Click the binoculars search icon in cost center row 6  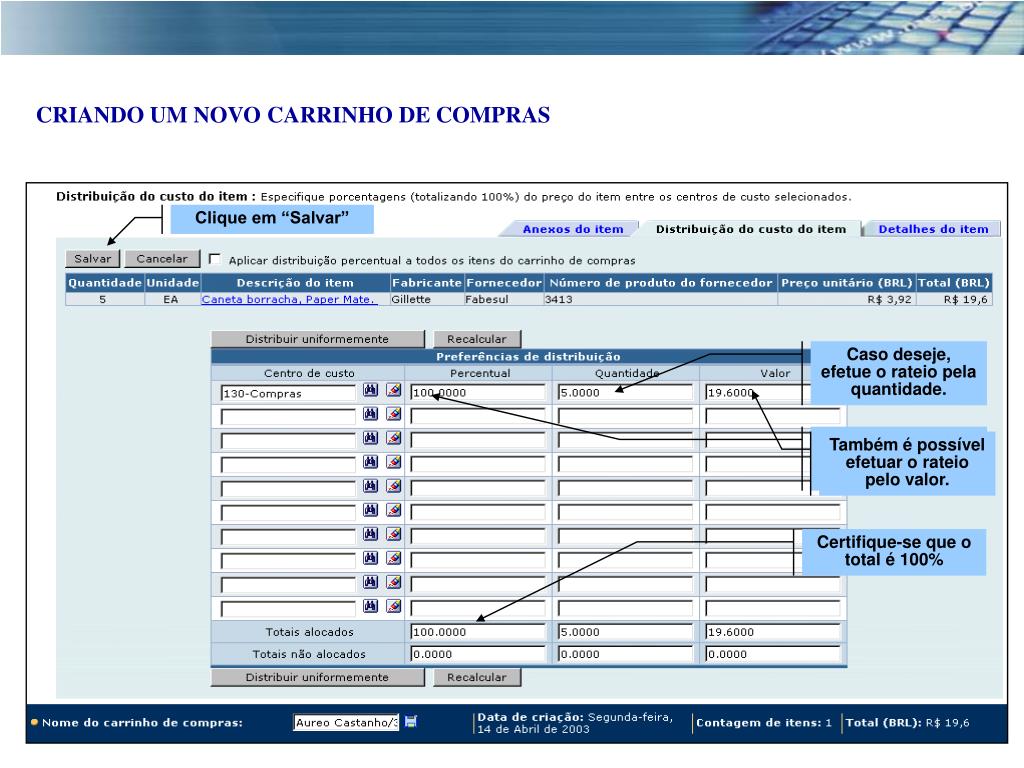370,510
